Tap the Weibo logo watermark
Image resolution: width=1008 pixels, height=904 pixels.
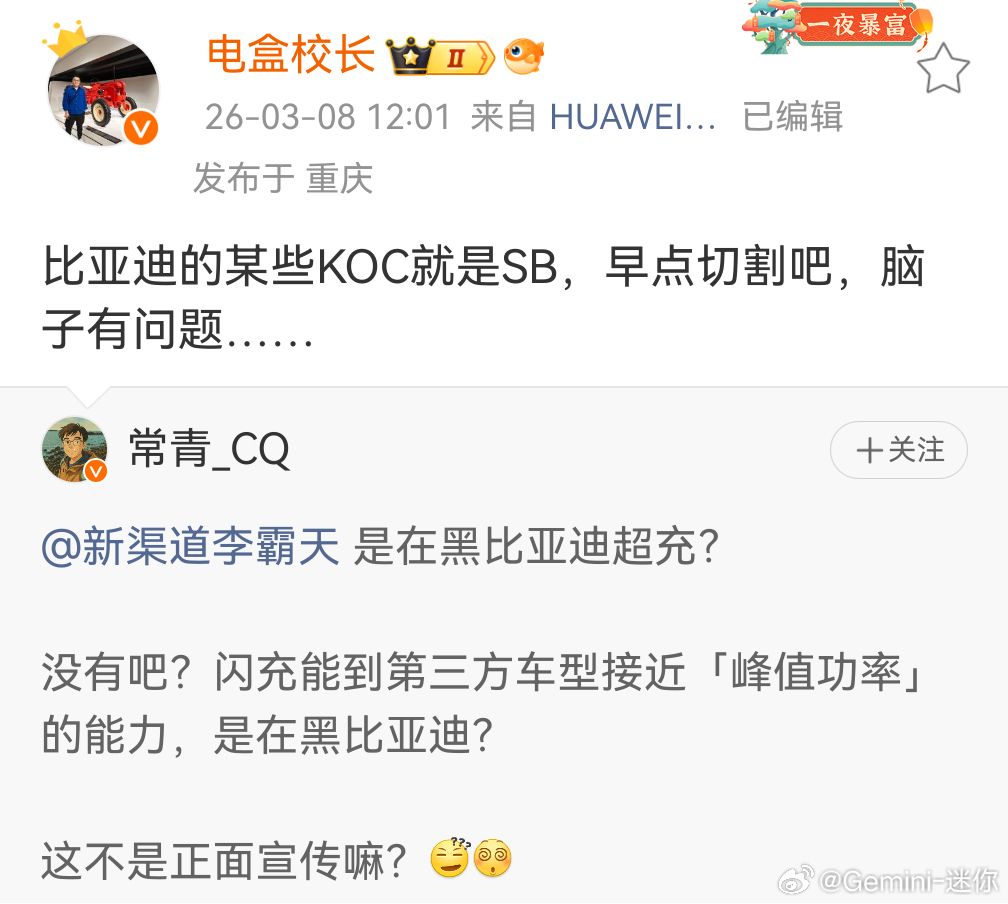coord(796,880)
